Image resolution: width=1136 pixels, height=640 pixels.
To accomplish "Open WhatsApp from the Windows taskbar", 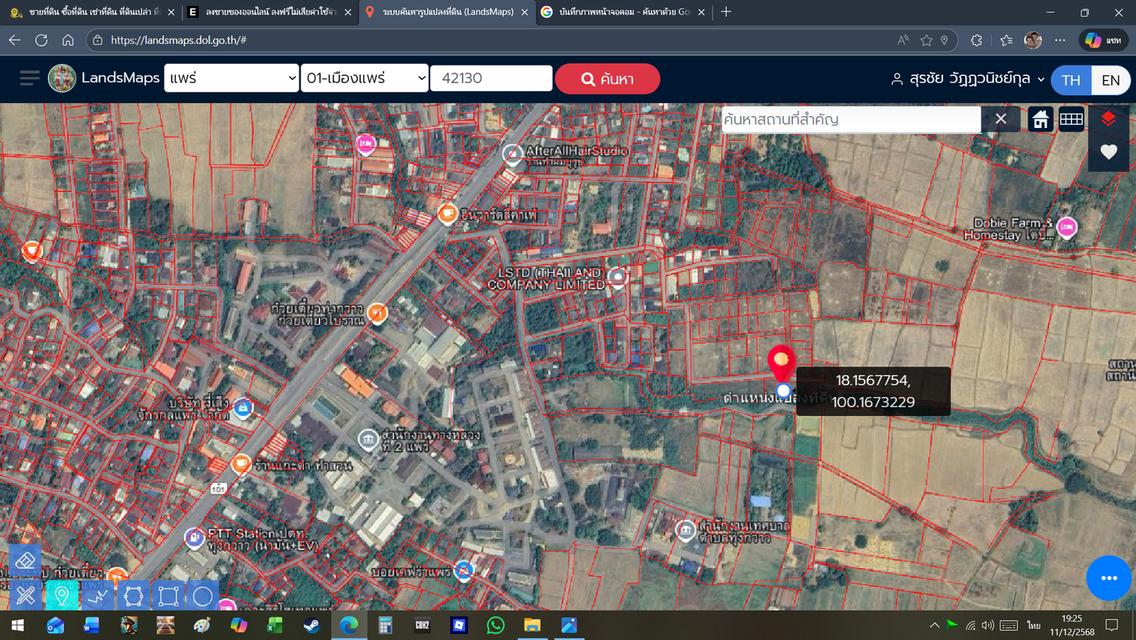I will (x=496, y=625).
